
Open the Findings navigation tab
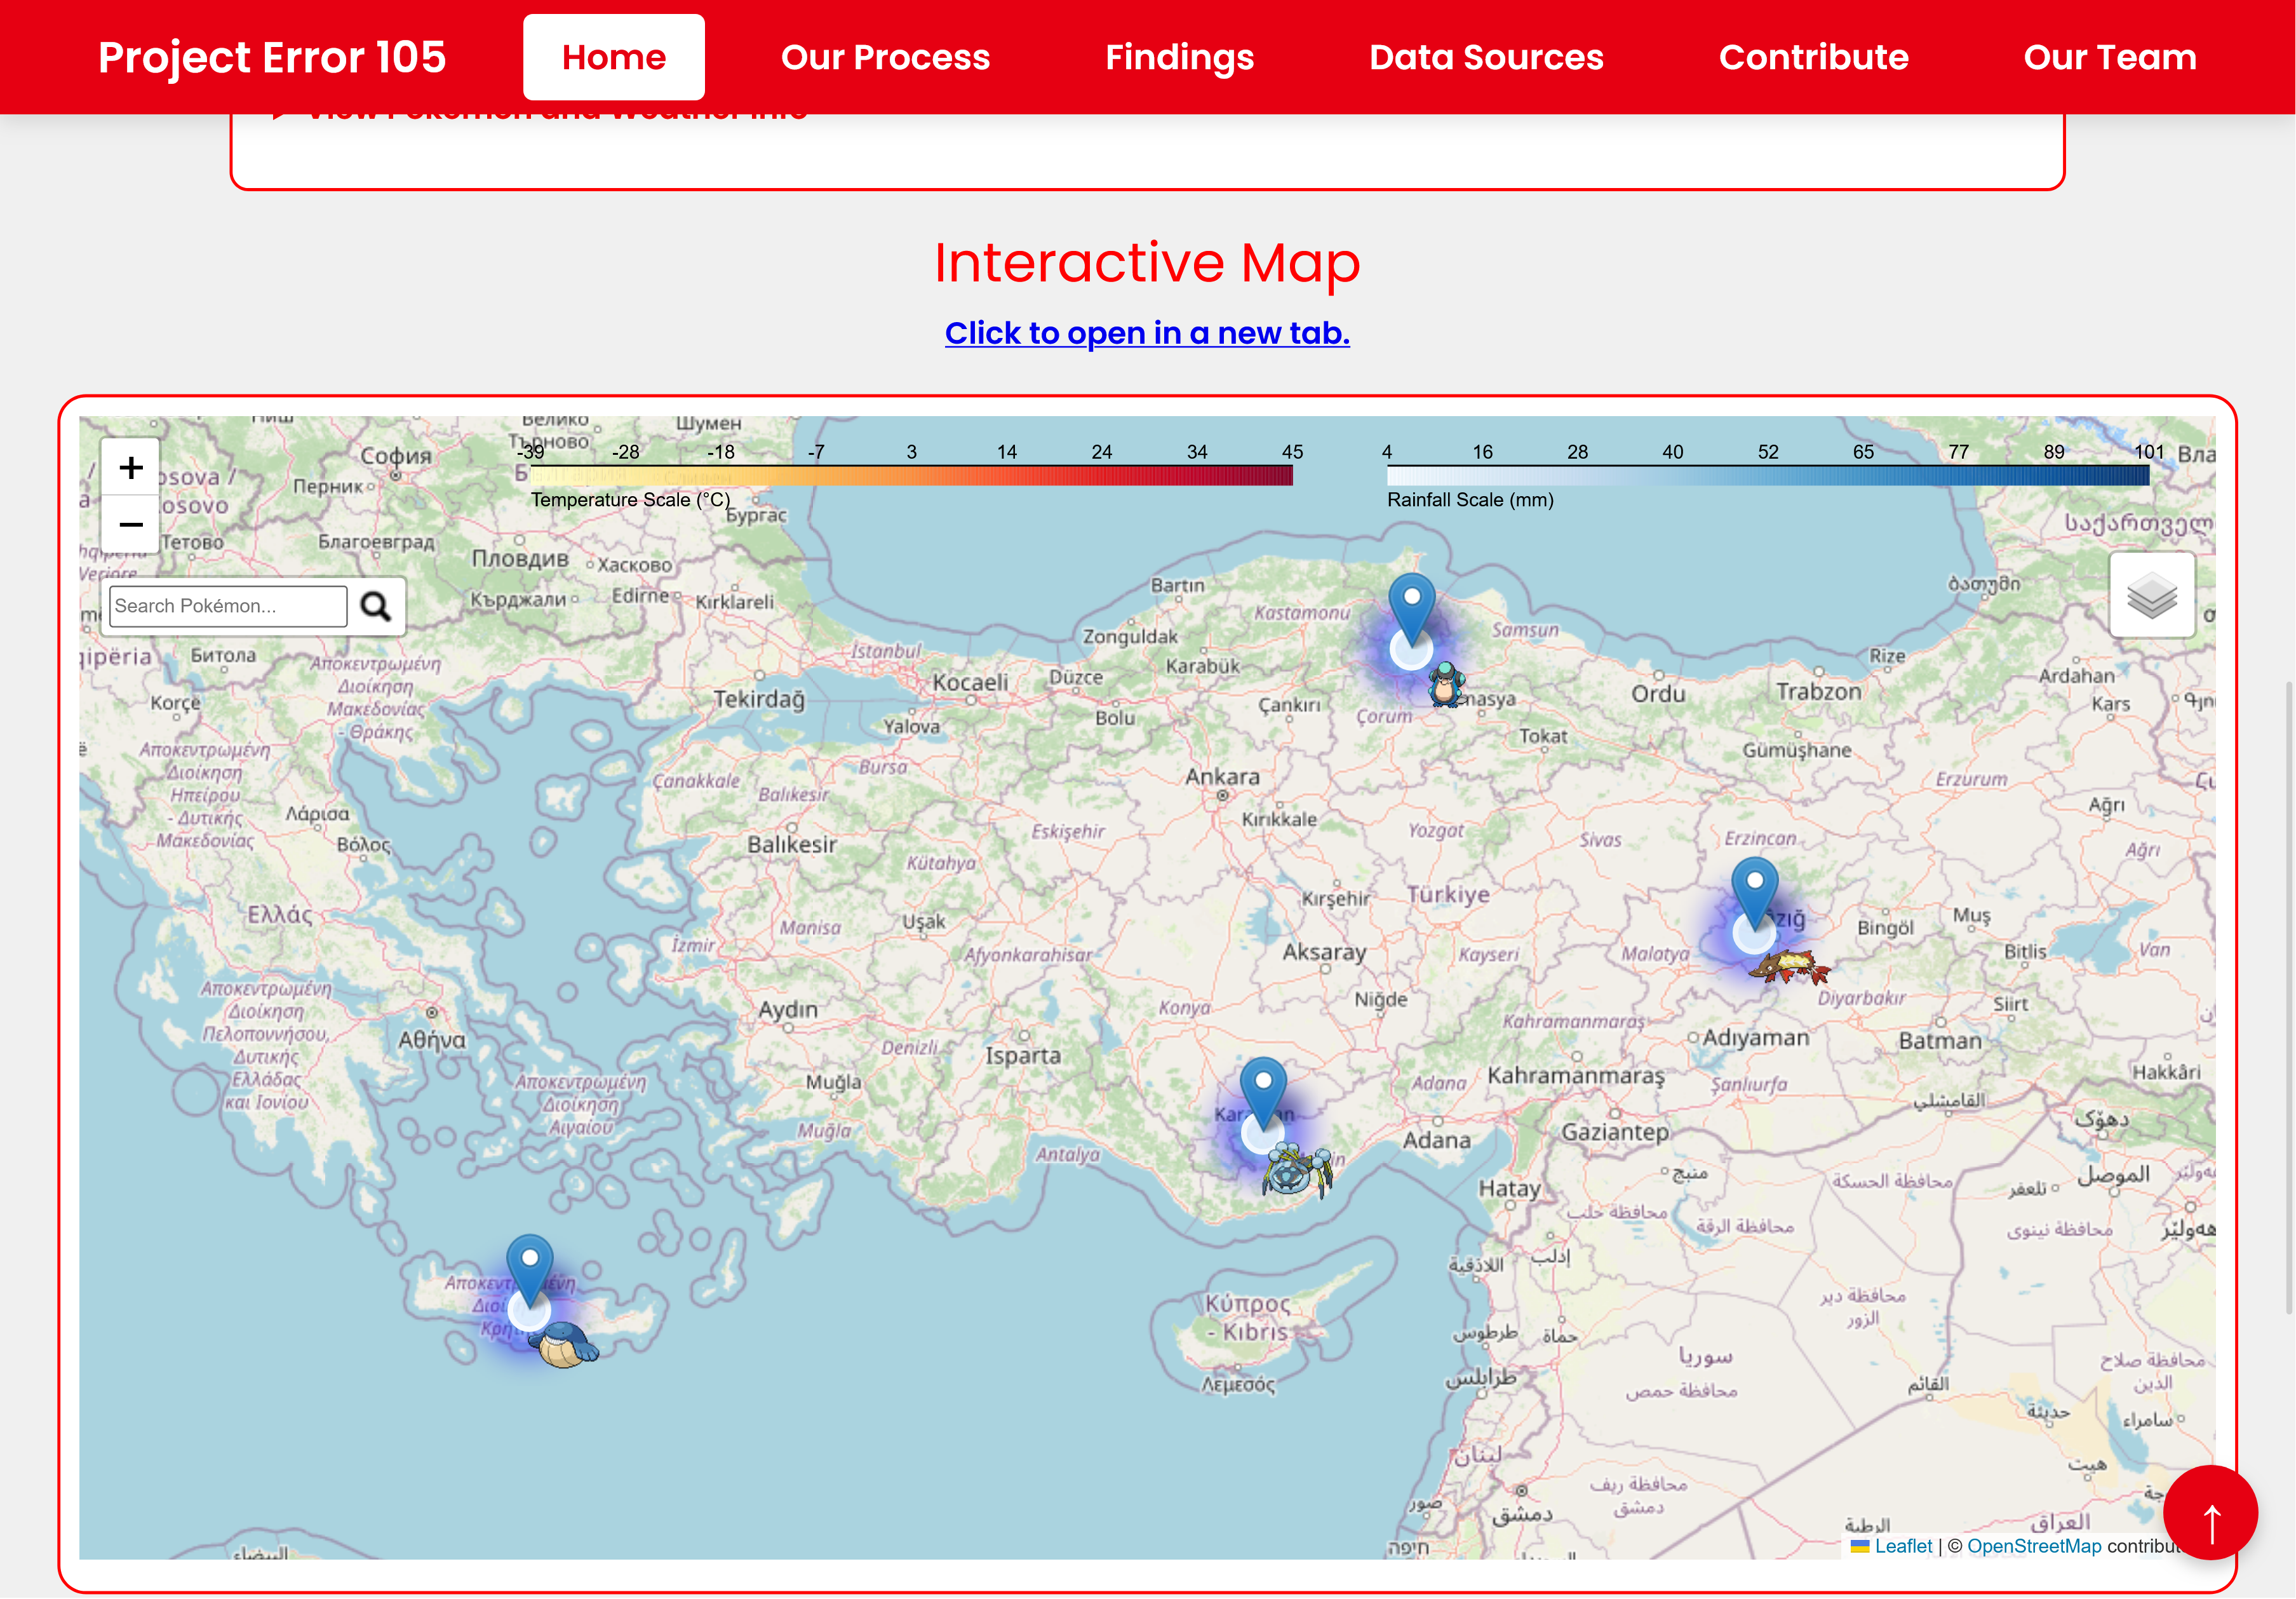click(1179, 57)
